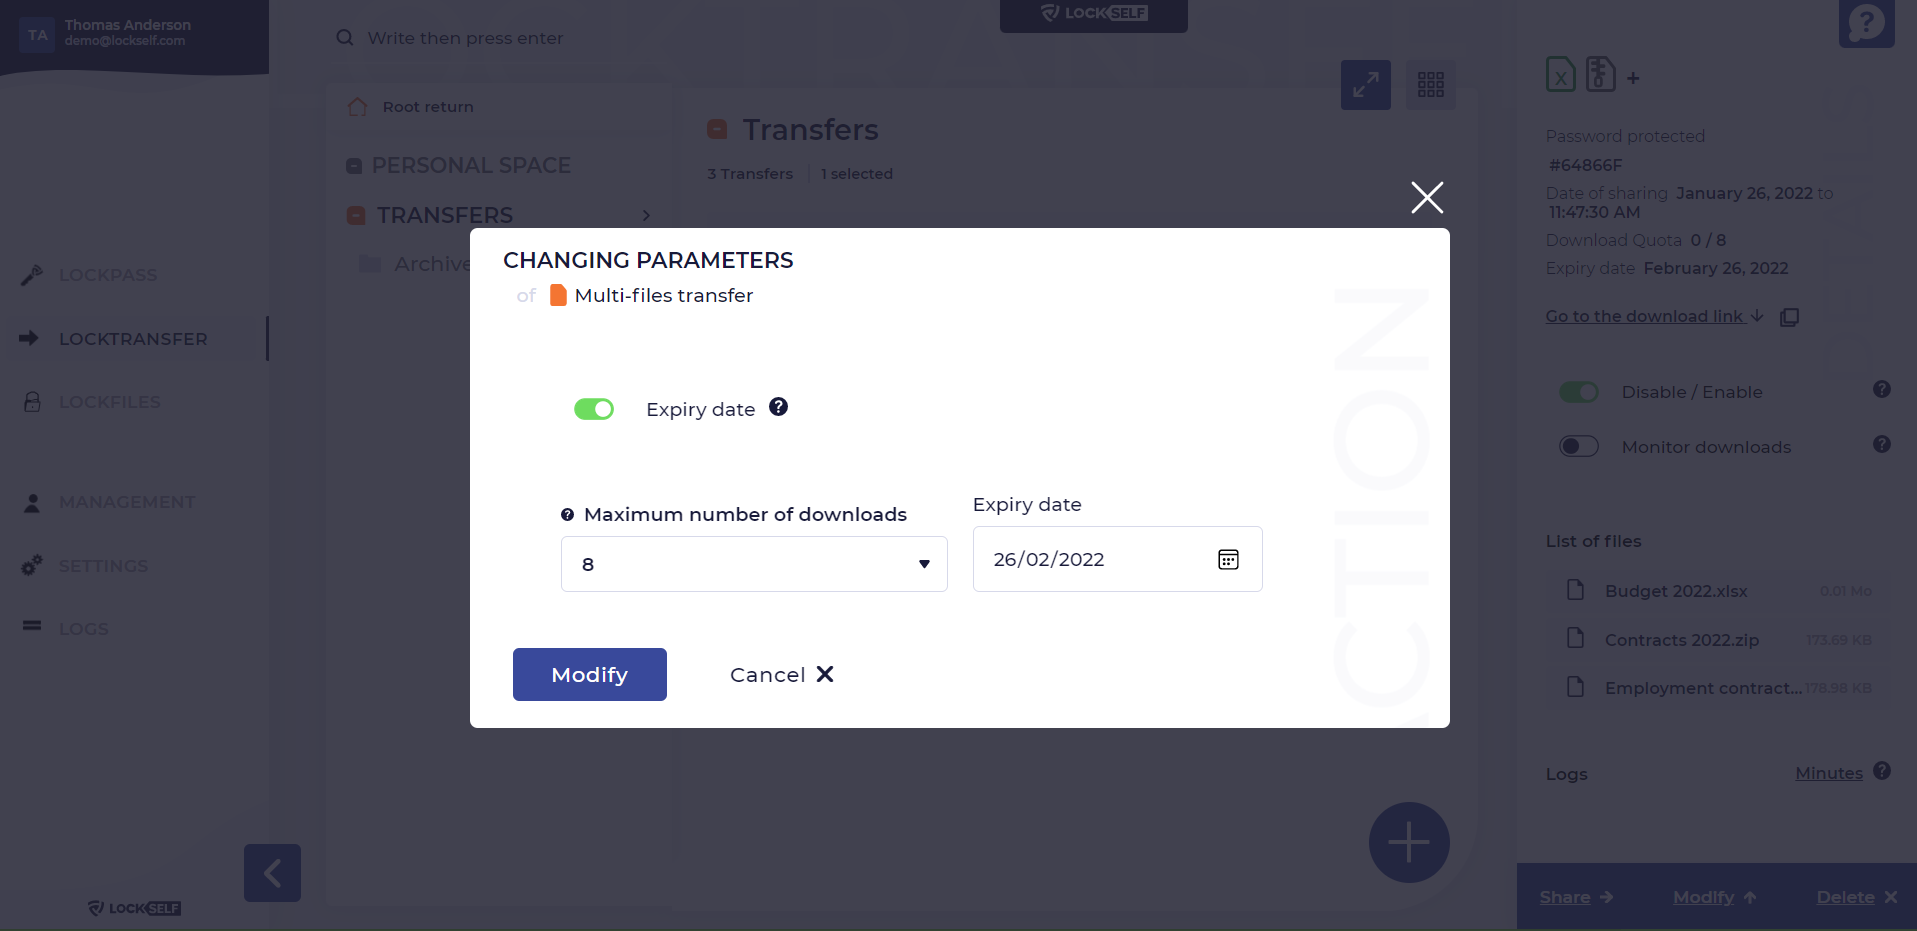Open LOCKPASS in the sidebar
Viewport: 1917px width, 931px height.
pyautogui.click(x=108, y=275)
